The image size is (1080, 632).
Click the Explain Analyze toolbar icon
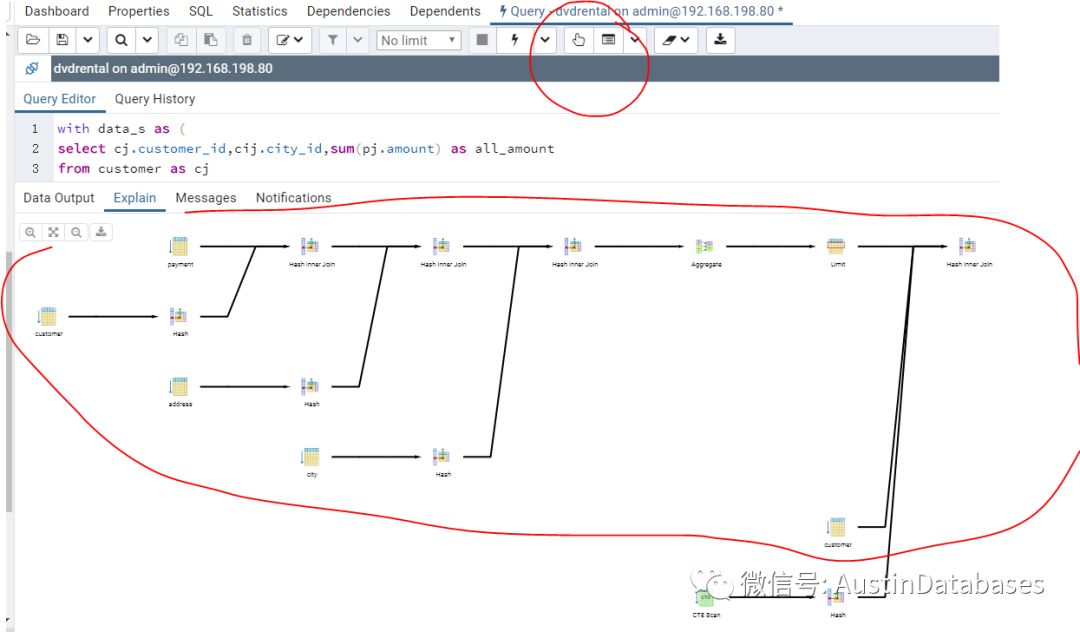(608, 40)
